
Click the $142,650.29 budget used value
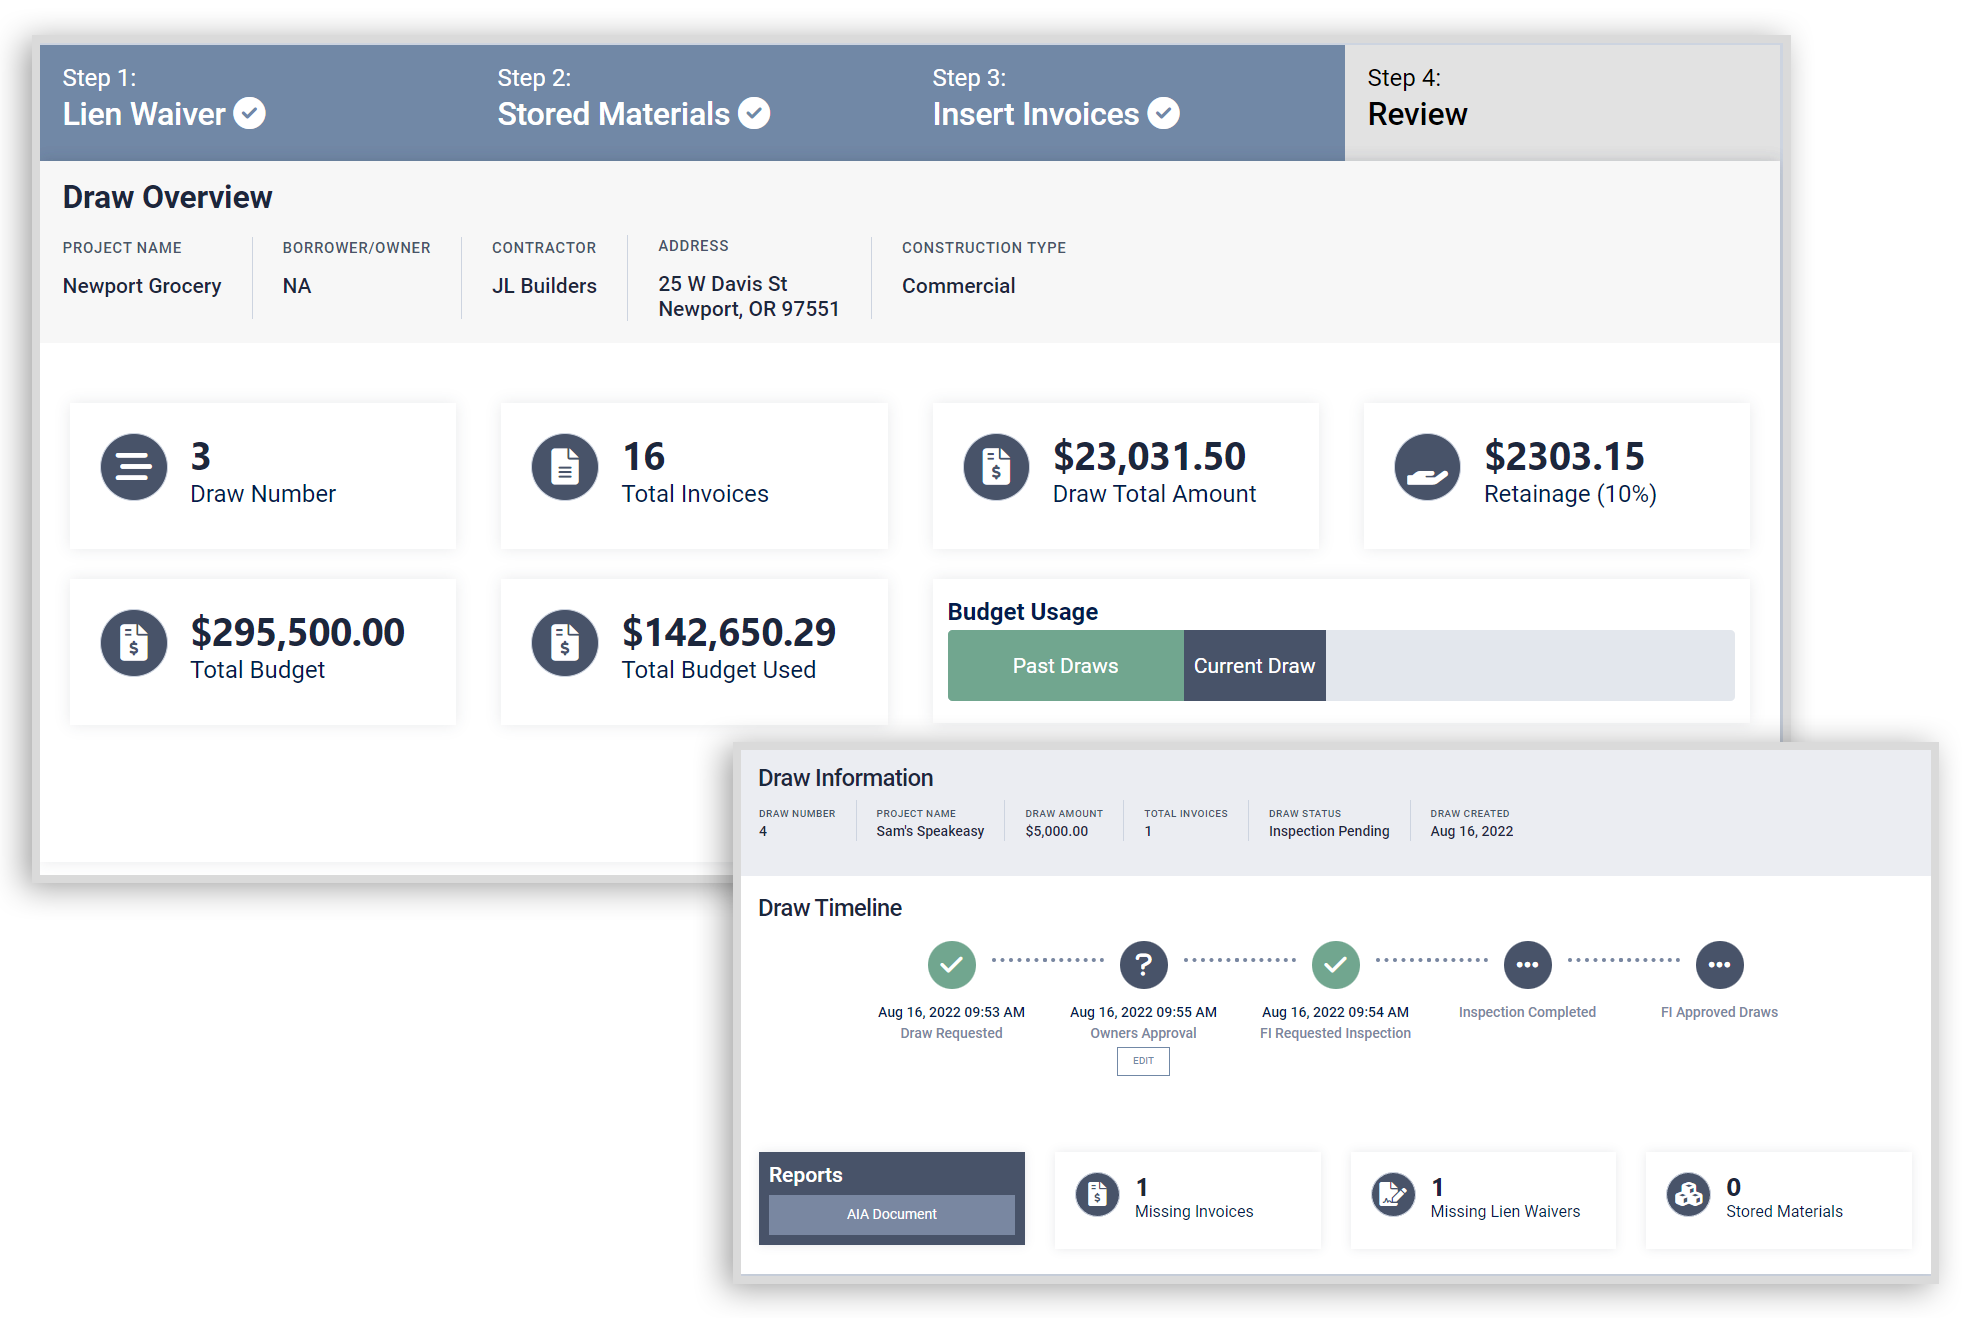pyautogui.click(x=729, y=633)
